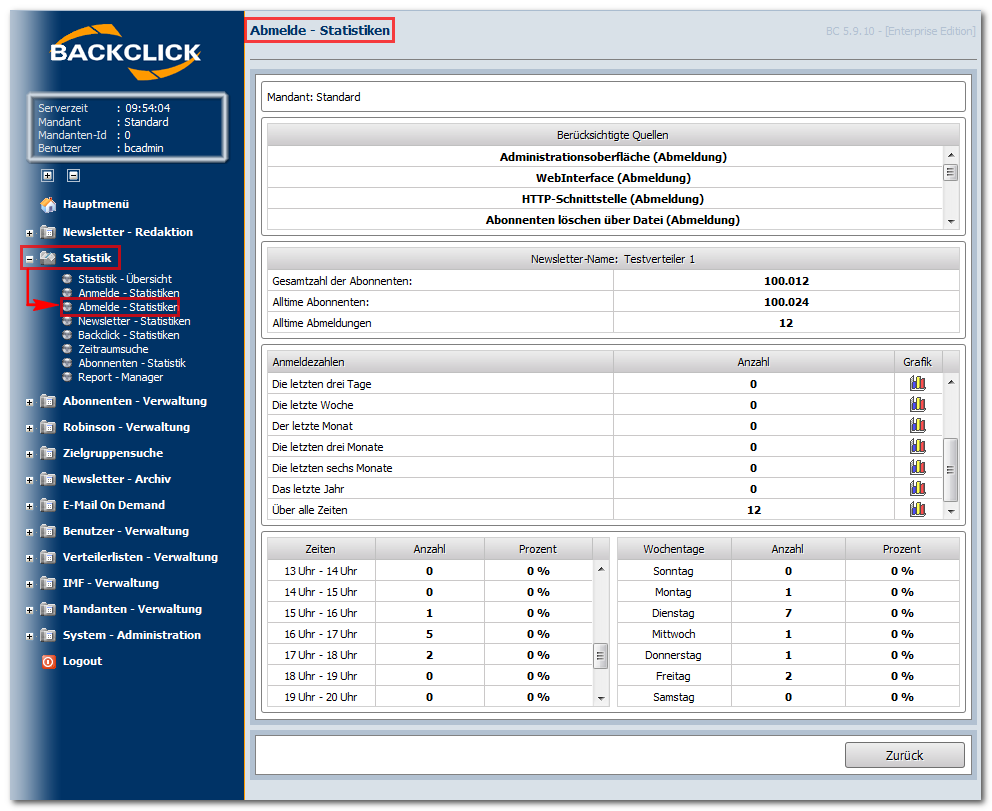
Task: Open chart icon for Das letzte Jahr
Action: point(917,488)
